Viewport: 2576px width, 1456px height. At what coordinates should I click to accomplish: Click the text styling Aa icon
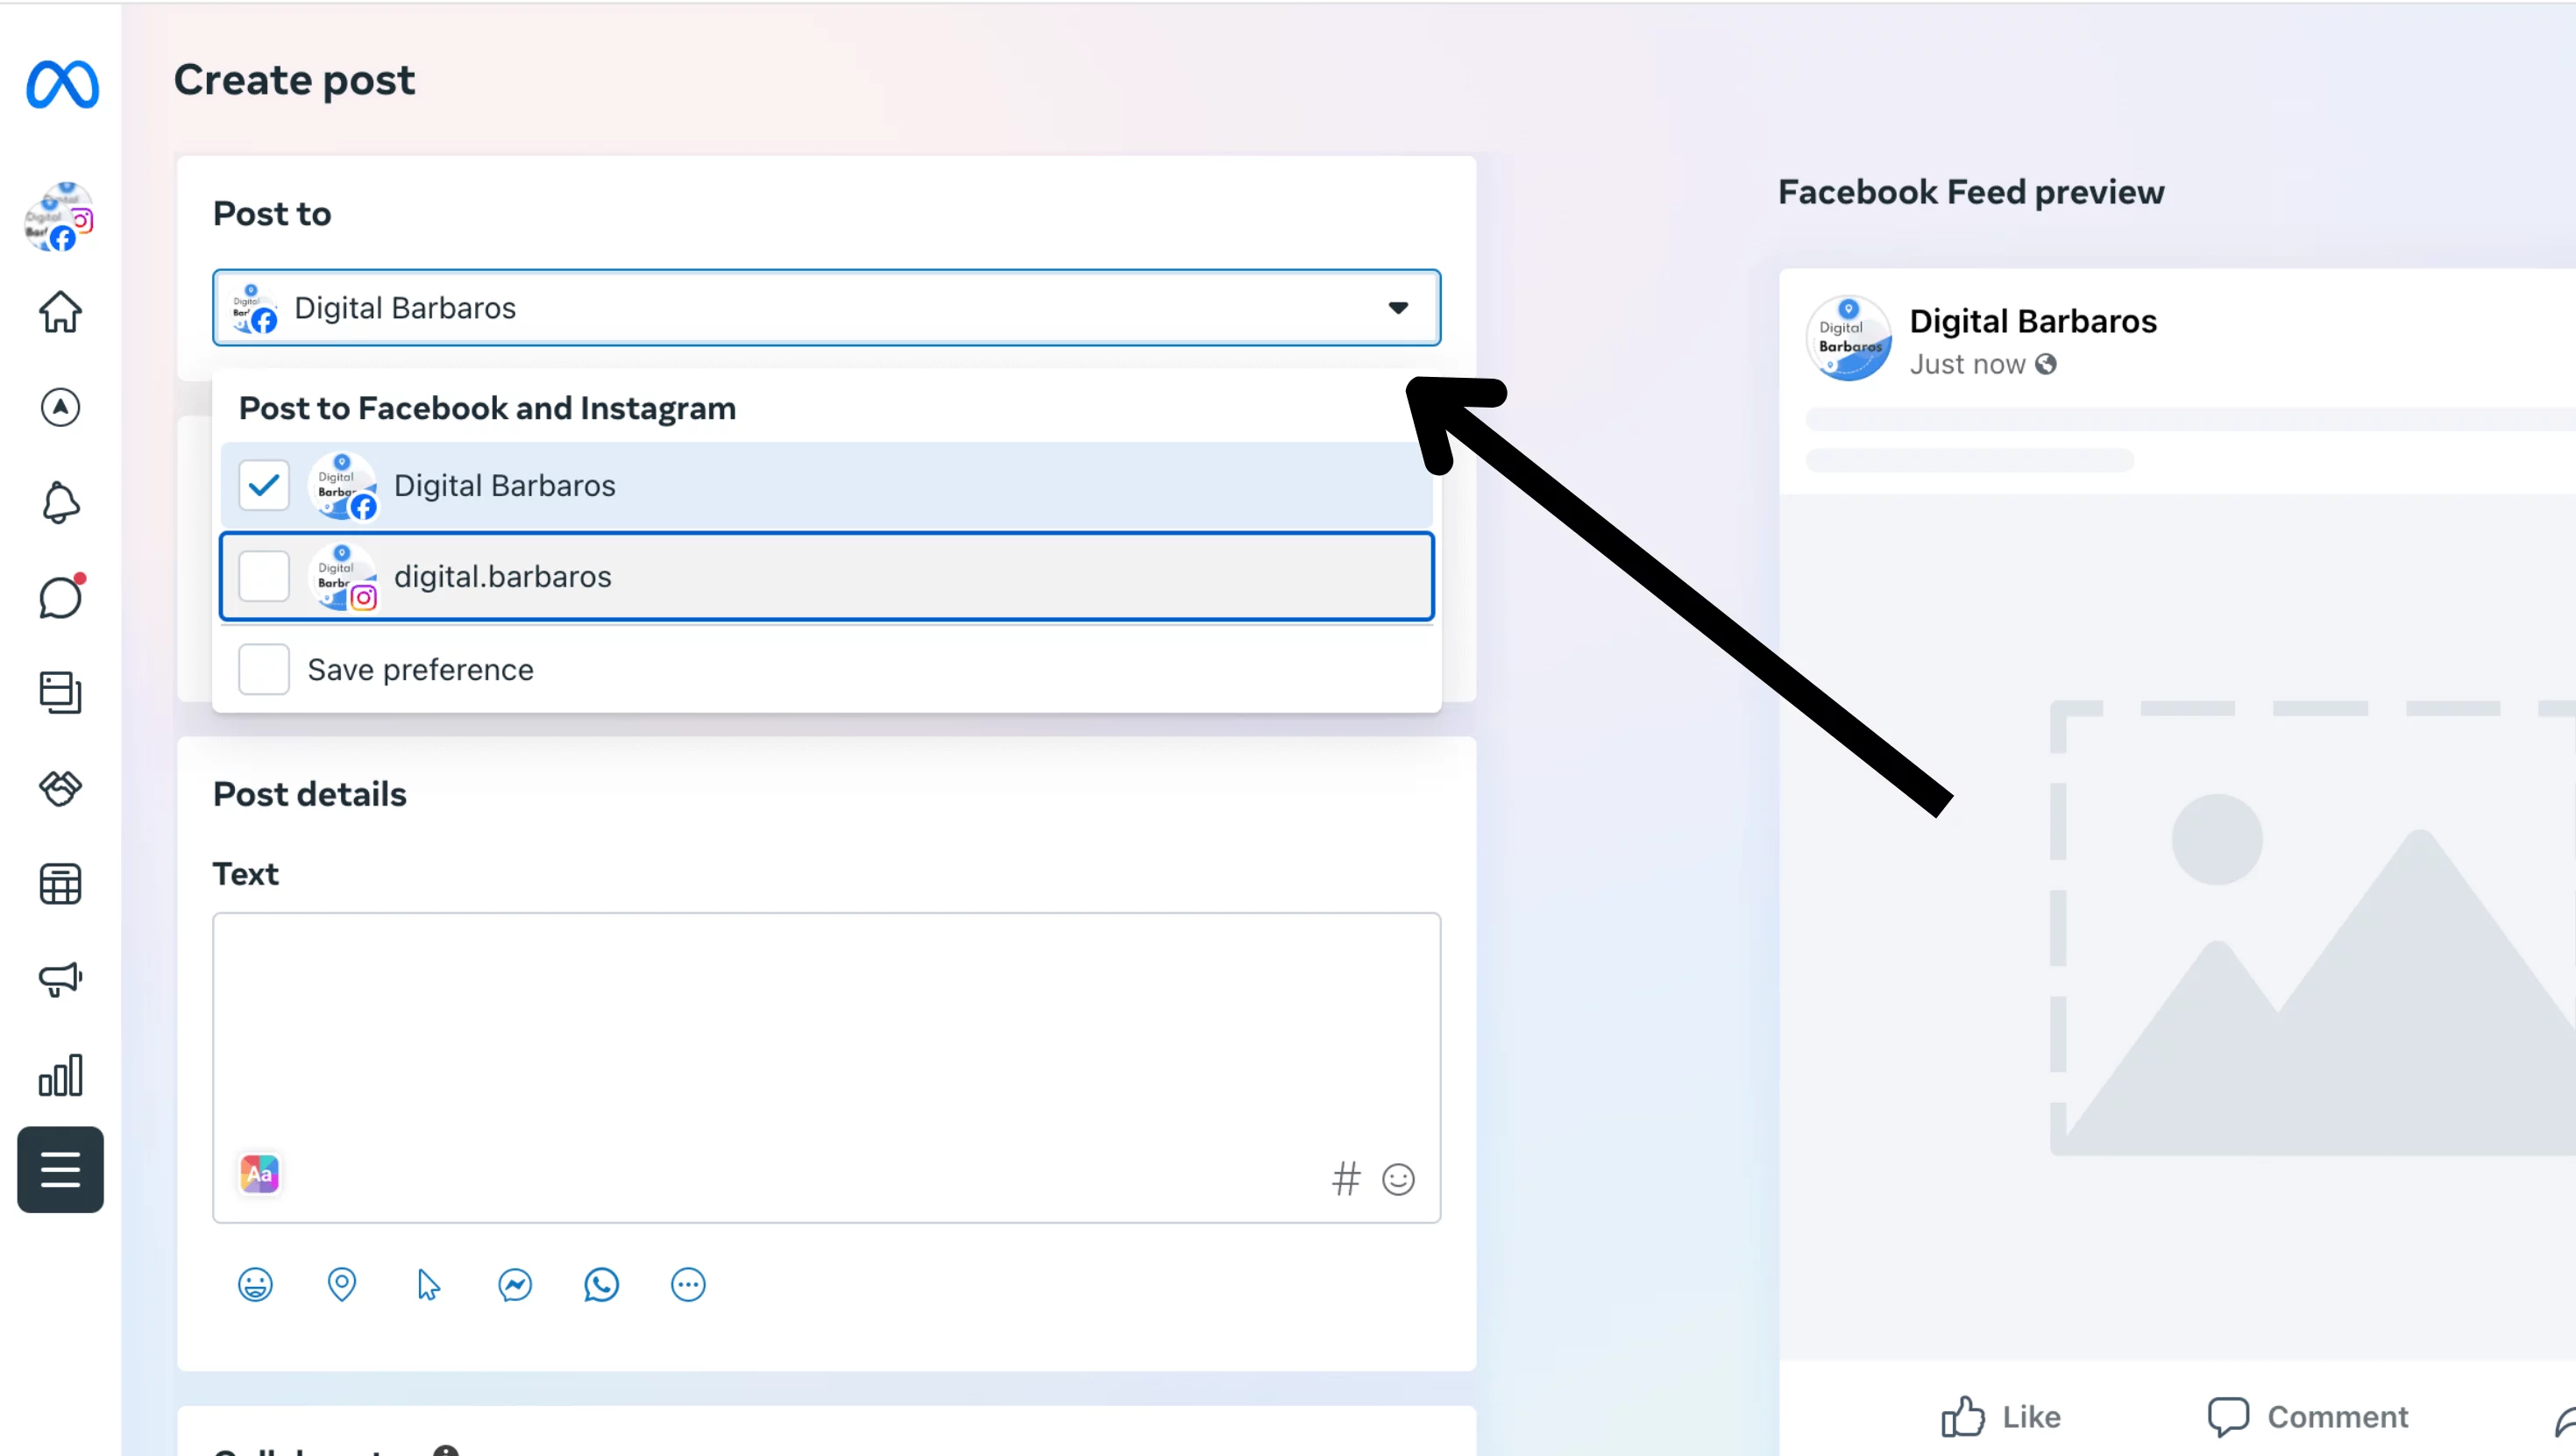[x=260, y=1174]
